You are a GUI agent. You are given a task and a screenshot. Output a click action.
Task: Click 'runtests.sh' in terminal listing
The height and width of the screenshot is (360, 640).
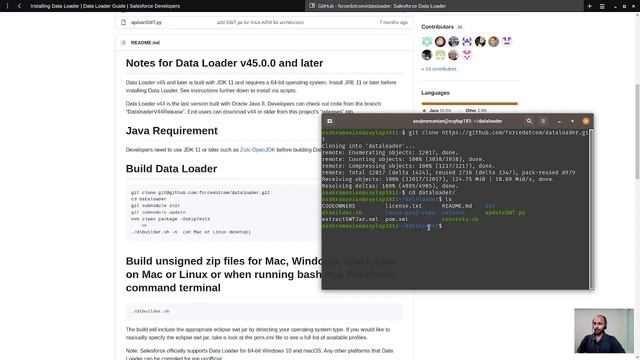(x=460, y=219)
